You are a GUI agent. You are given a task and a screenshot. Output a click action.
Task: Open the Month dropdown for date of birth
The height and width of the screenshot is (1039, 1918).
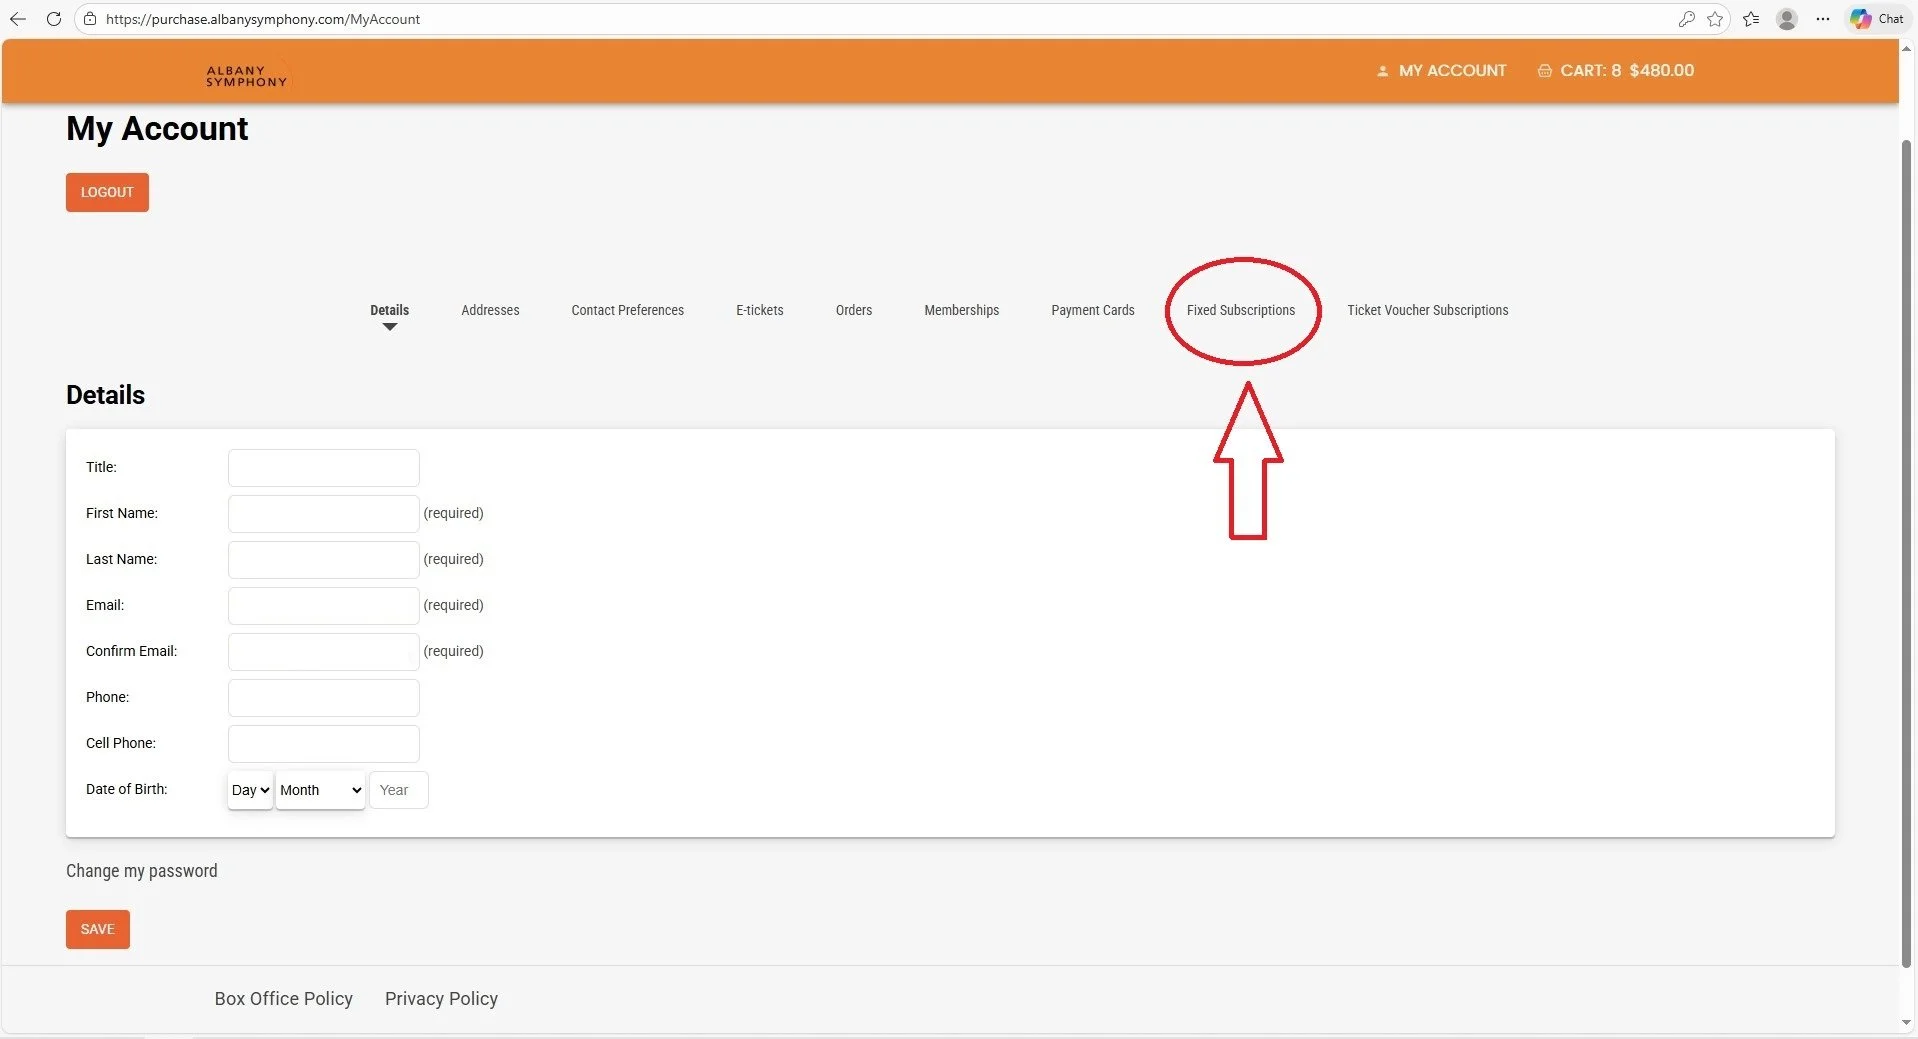pyautogui.click(x=319, y=790)
